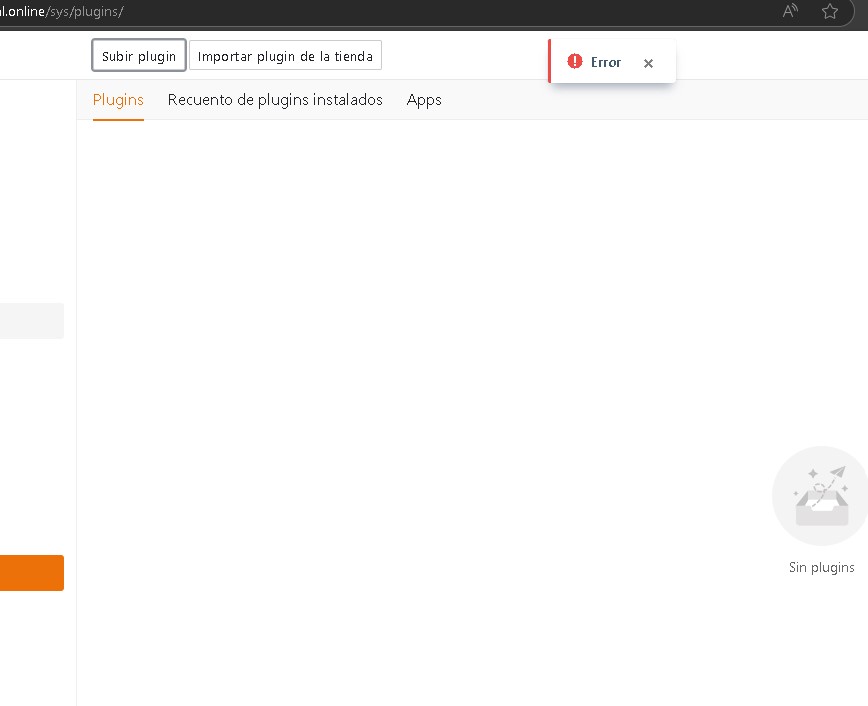The height and width of the screenshot is (706, 868).
Task: Click the Error message text
Action: (606, 62)
